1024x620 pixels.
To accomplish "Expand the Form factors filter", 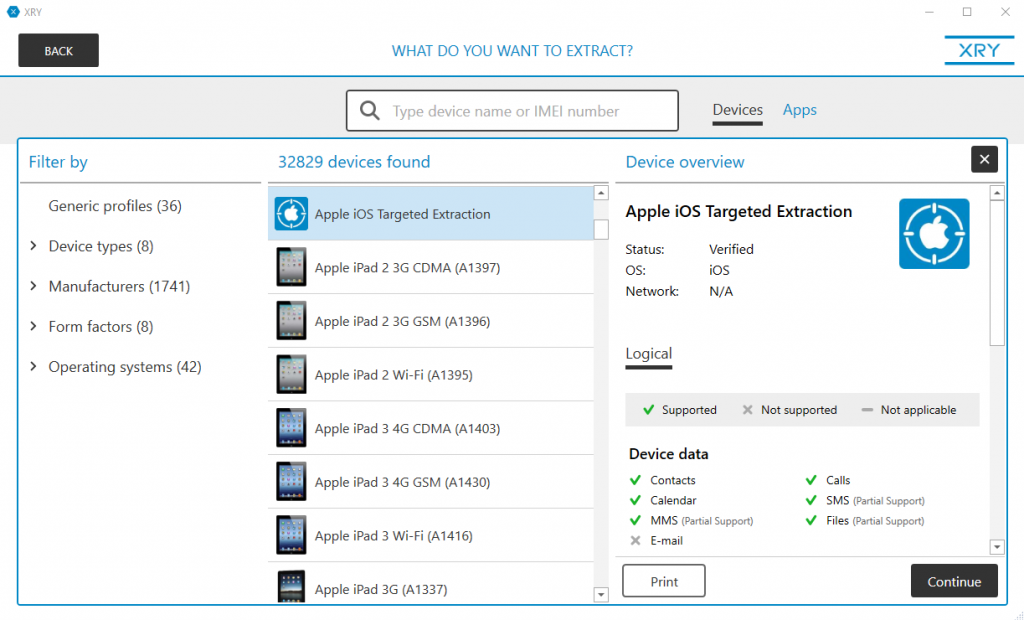I will (x=33, y=326).
